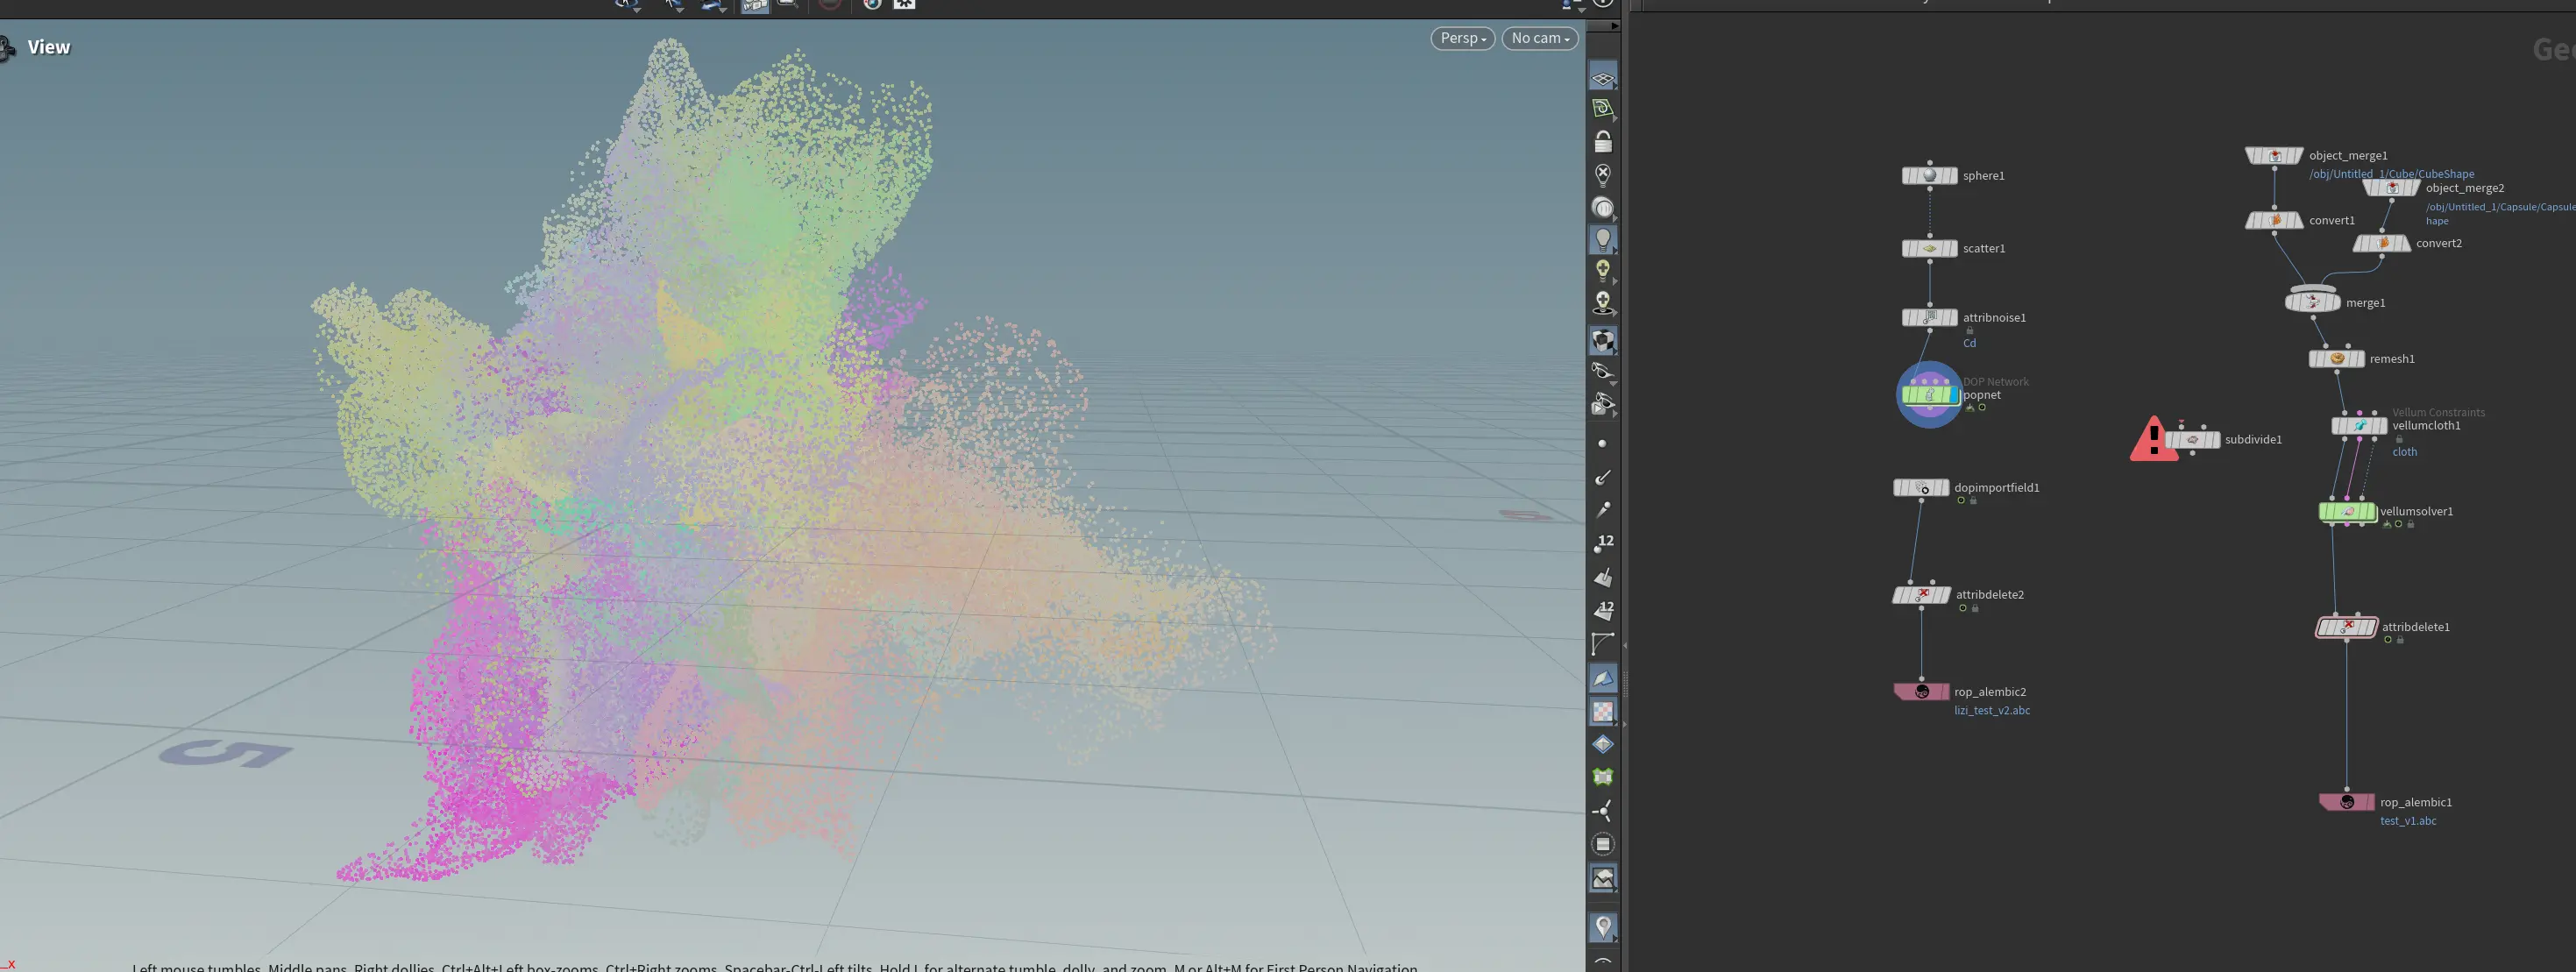Toggle display primitive normals icon

(x=1603, y=577)
